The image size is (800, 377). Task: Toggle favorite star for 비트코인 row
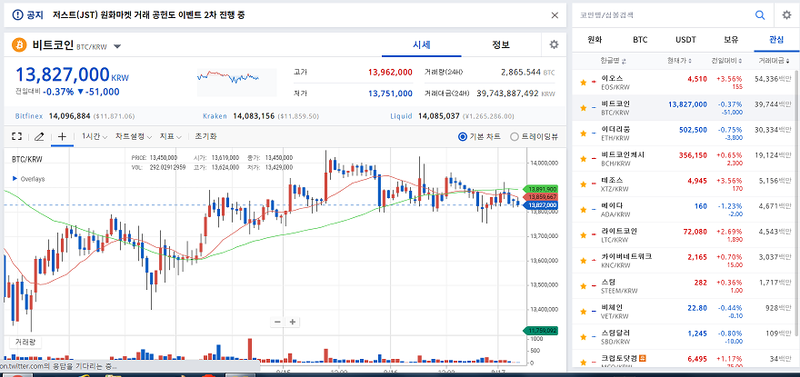tap(584, 108)
